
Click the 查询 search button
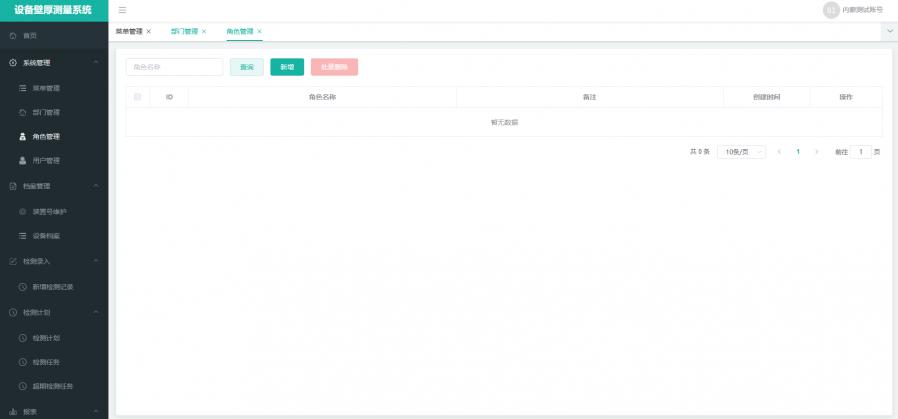[246, 67]
